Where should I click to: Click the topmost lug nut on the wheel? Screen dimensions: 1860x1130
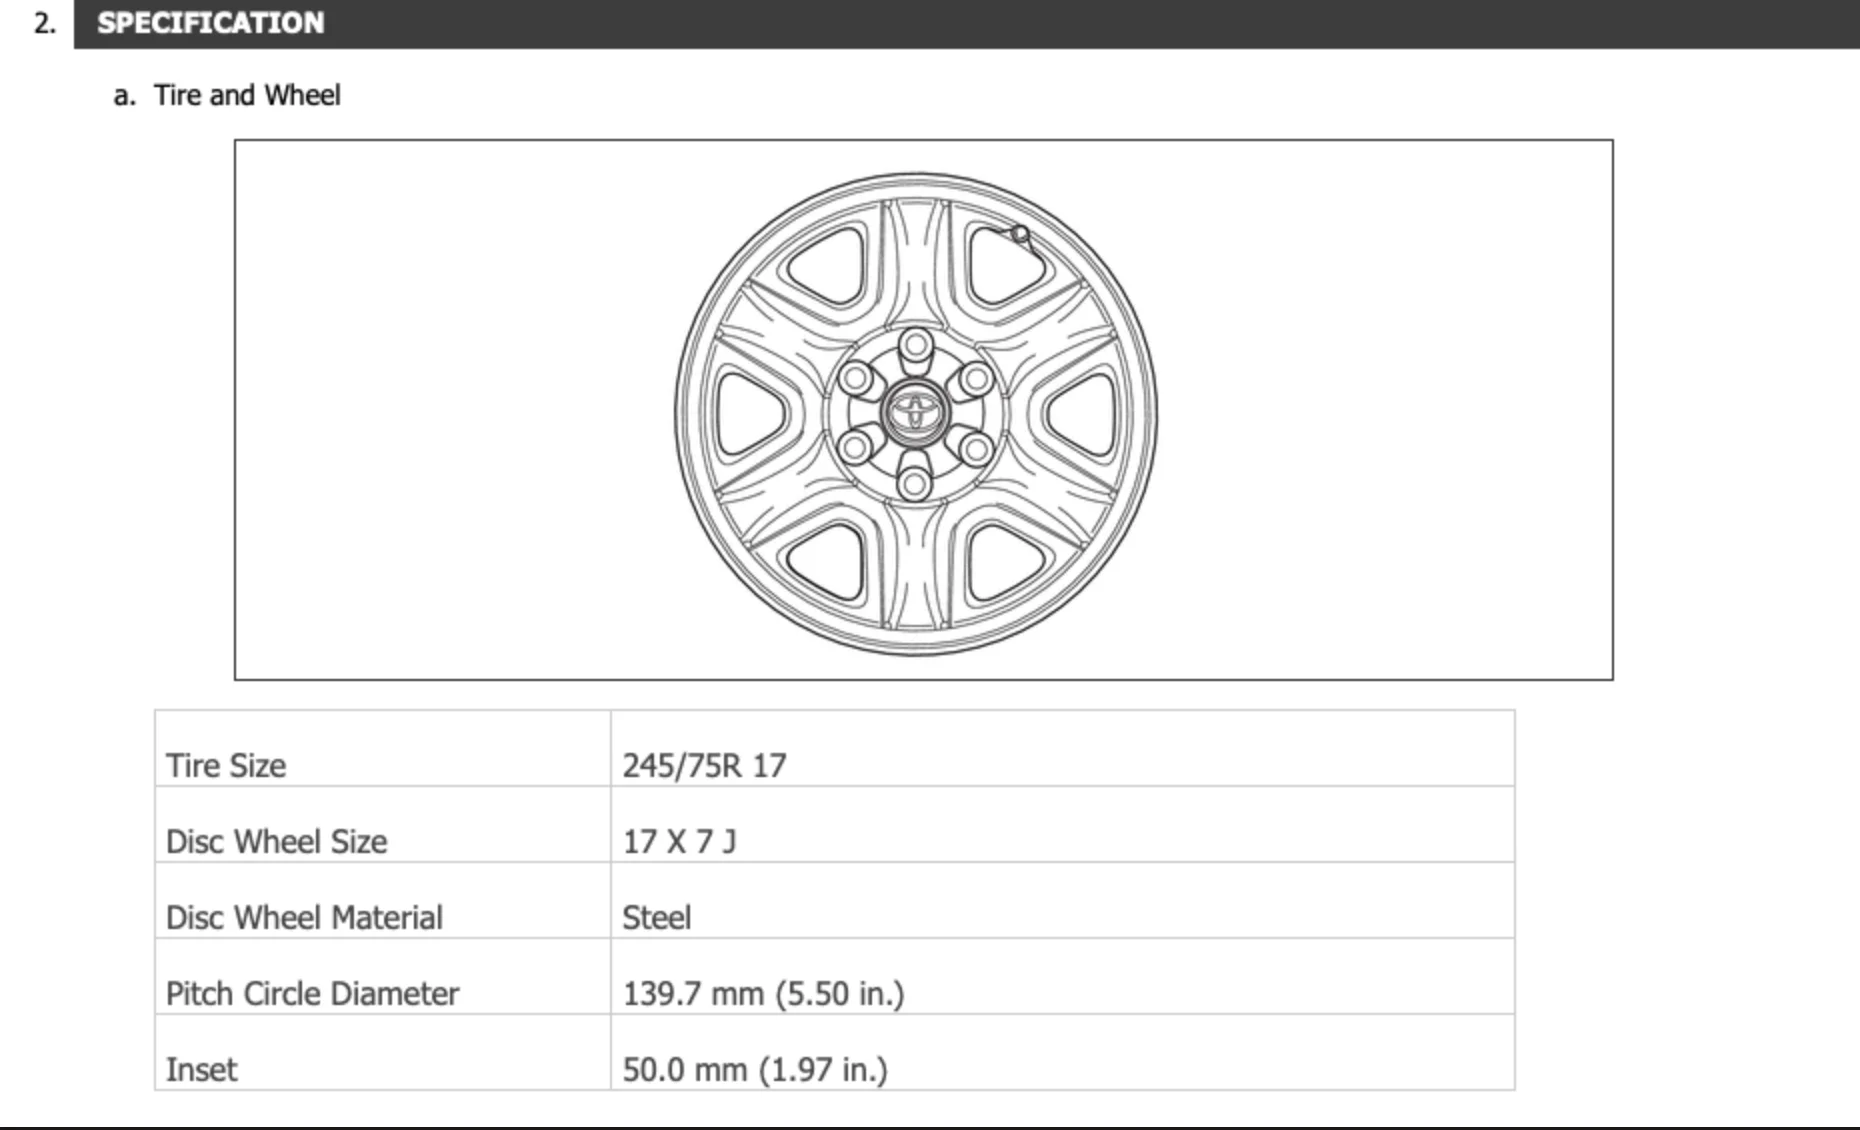[x=915, y=346]
